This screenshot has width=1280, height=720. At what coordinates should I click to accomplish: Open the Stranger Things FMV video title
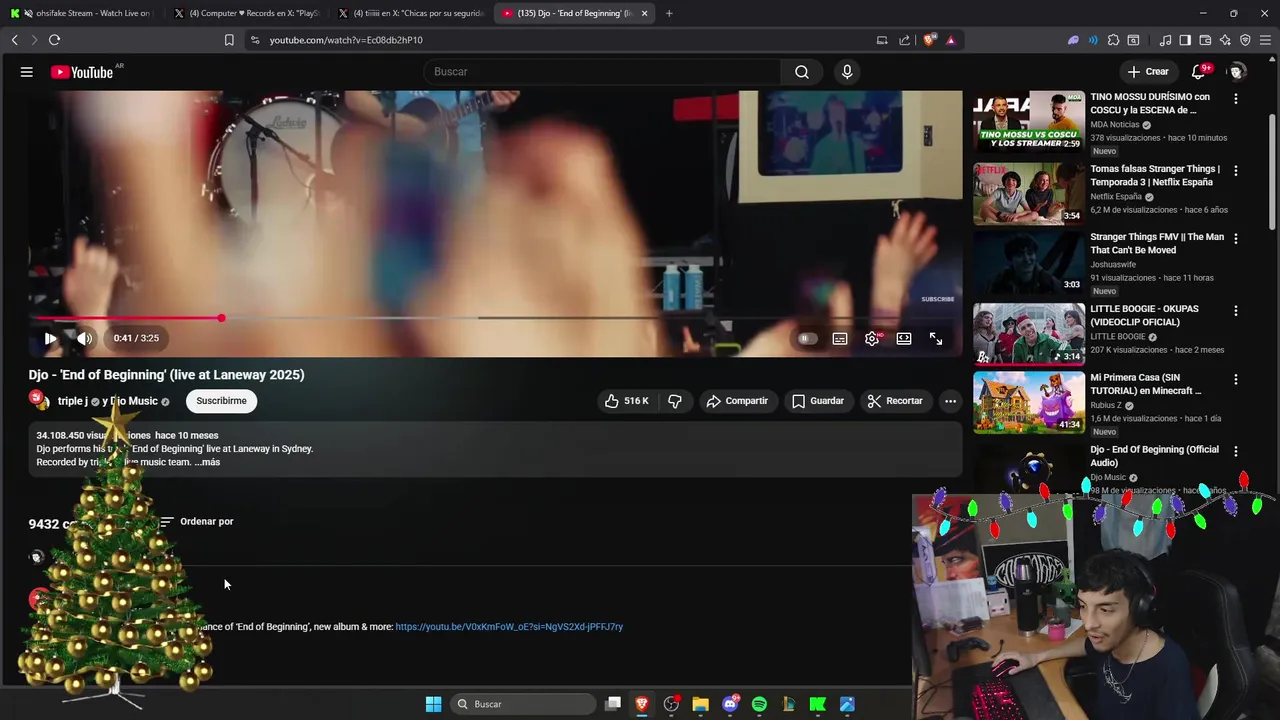pyautogui.click(x=1157, y=244)
